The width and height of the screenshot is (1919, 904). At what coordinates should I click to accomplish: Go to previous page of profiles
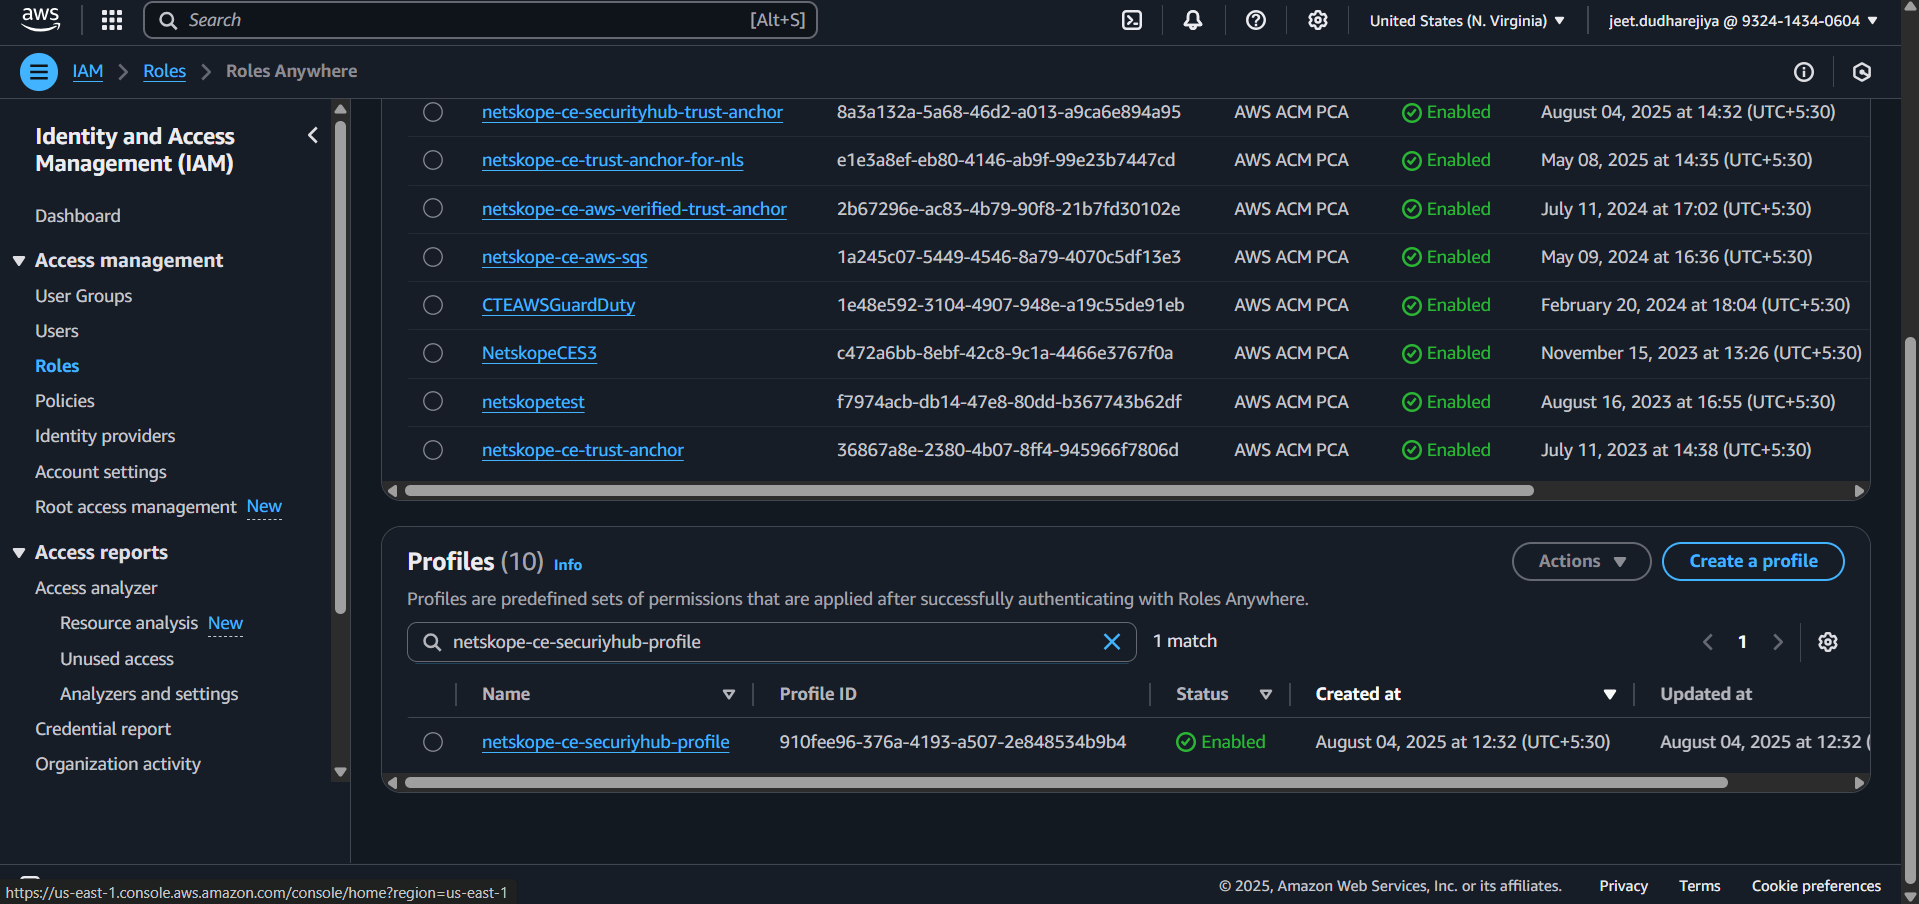pyautogui.click(x=1708, y=642)
